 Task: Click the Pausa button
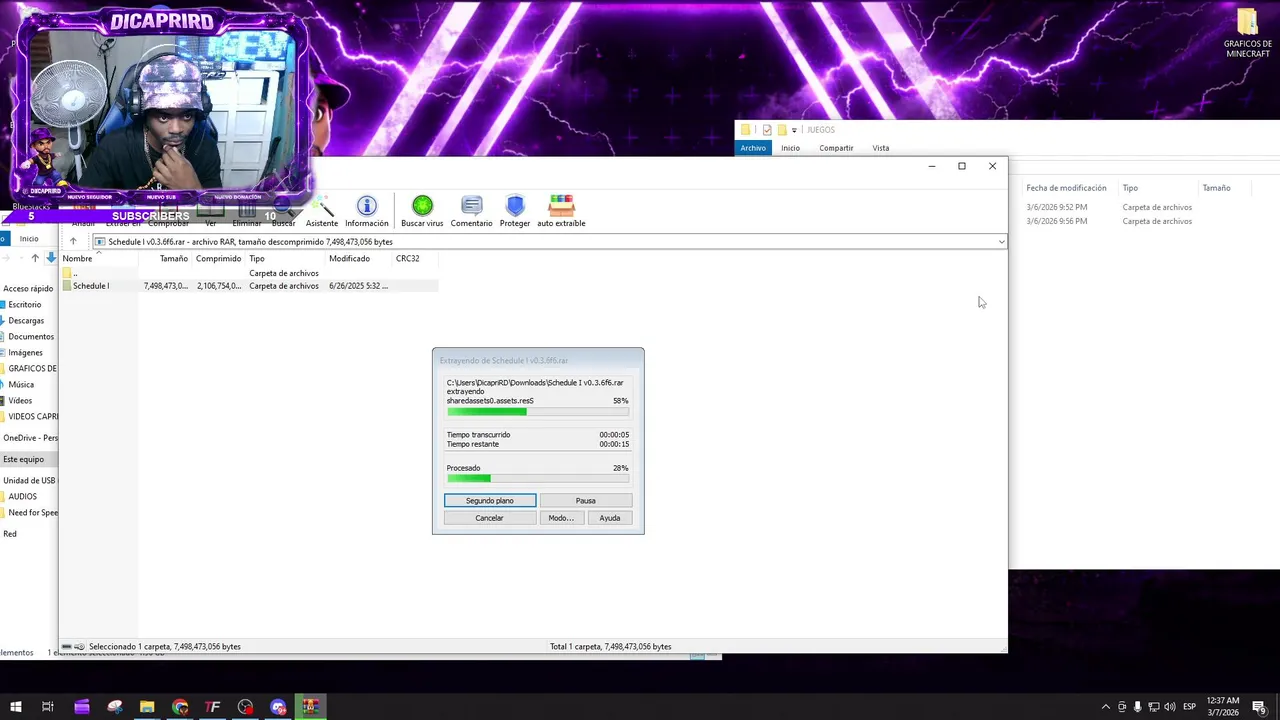pos(586,500)
